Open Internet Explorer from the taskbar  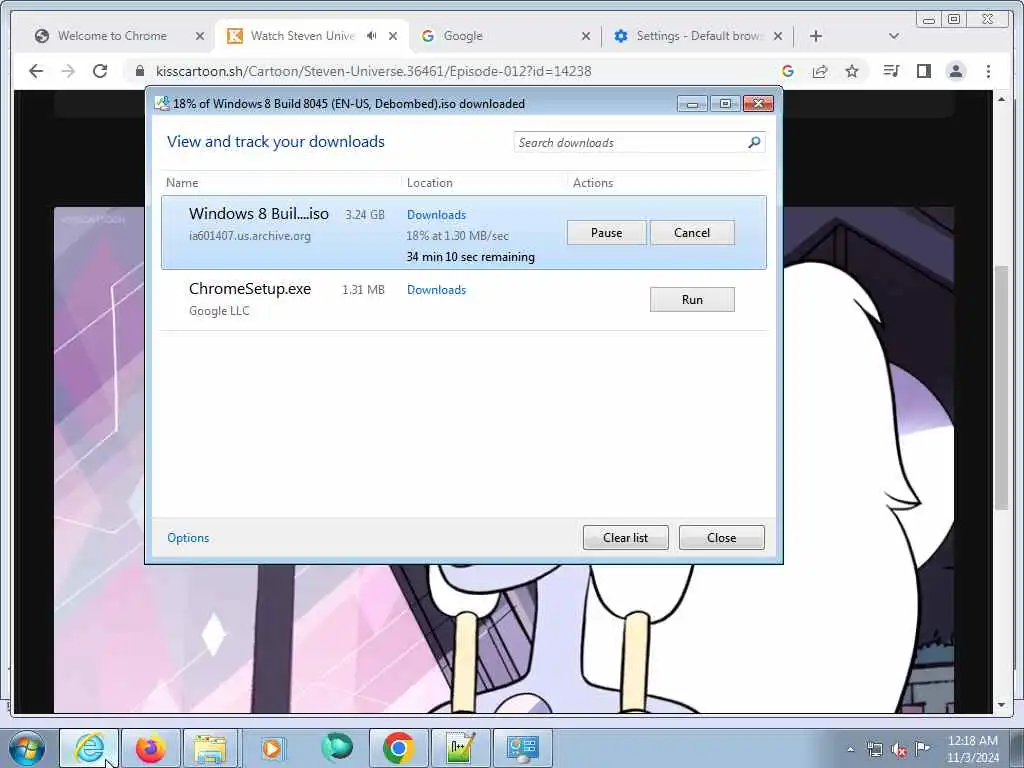pos(89,748)
